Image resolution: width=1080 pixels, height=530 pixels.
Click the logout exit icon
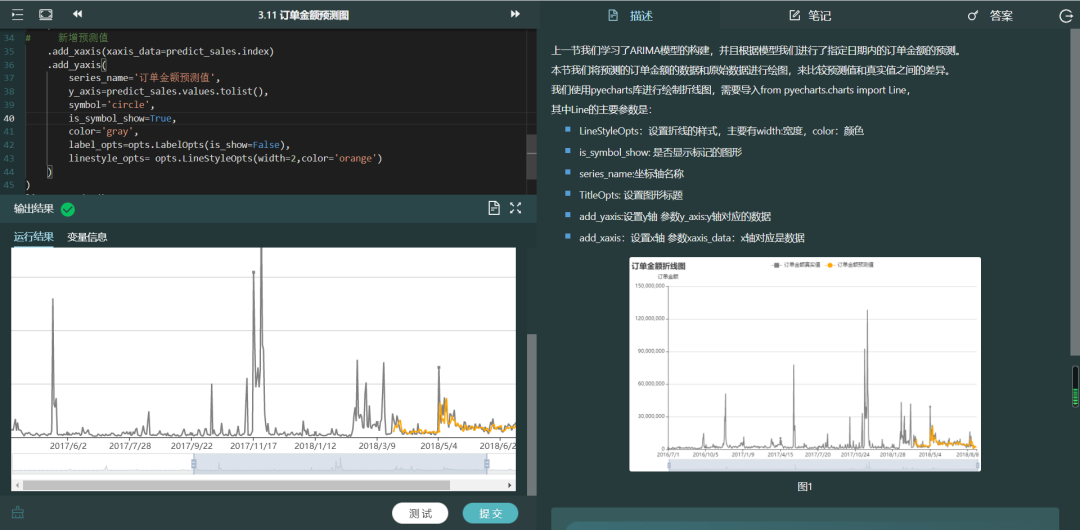click(x=1065, y=16)
